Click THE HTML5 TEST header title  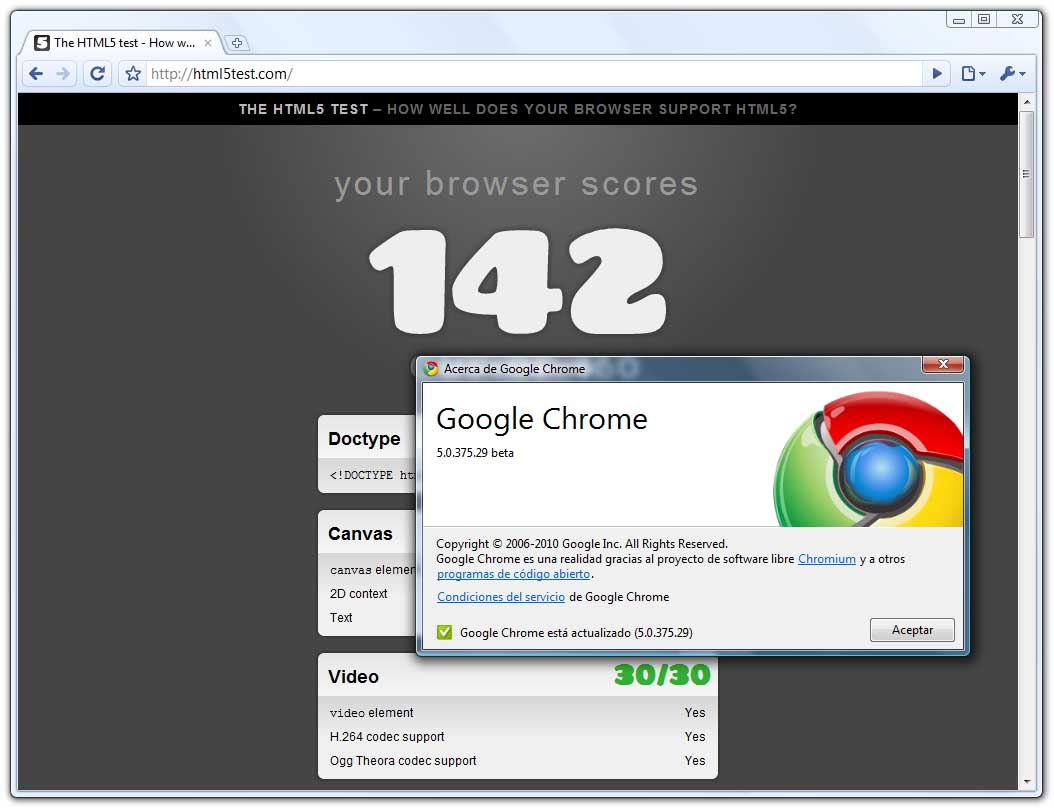[303, 109]
